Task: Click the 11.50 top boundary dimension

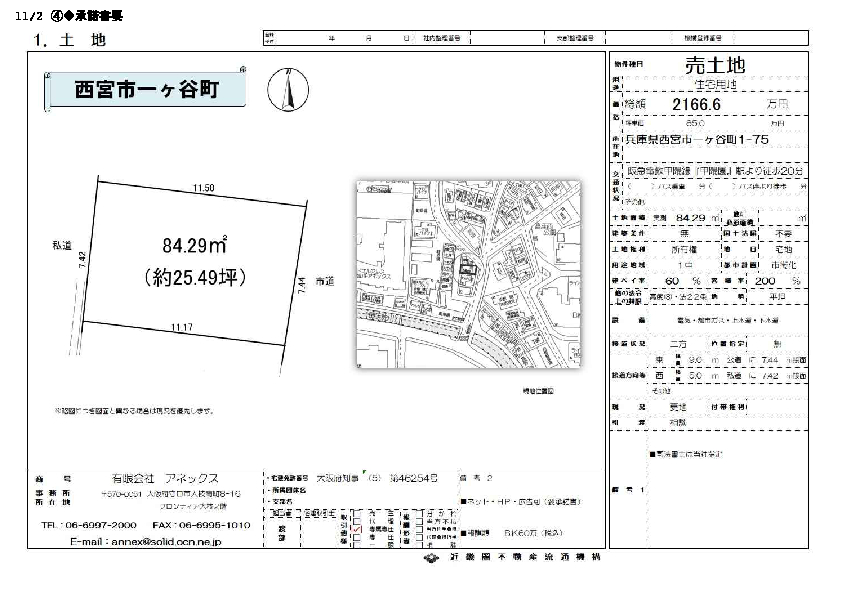Action: (203, 187)
